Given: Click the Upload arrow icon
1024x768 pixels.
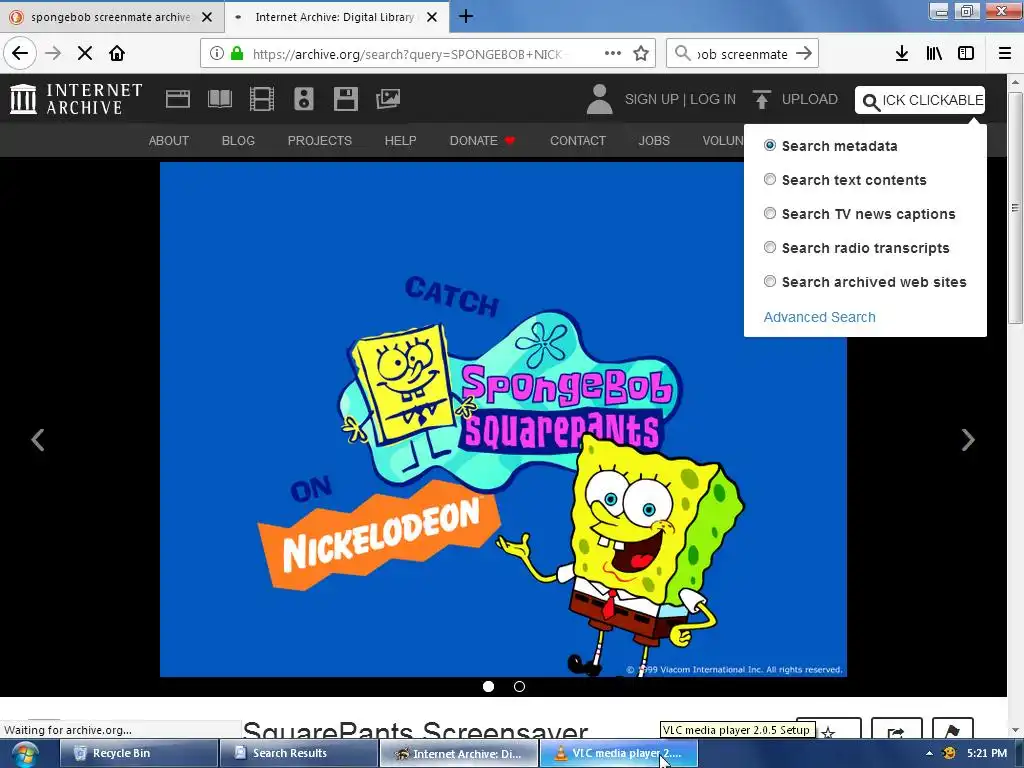Looking at the screenshot, I should [x=761, y=99].
